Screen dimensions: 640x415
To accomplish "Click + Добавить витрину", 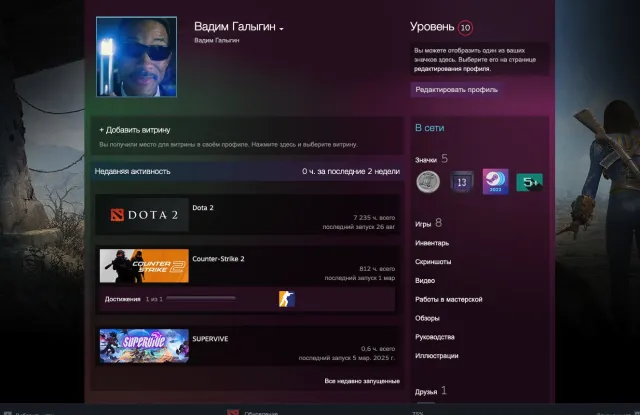I will [x=135, y=130].
